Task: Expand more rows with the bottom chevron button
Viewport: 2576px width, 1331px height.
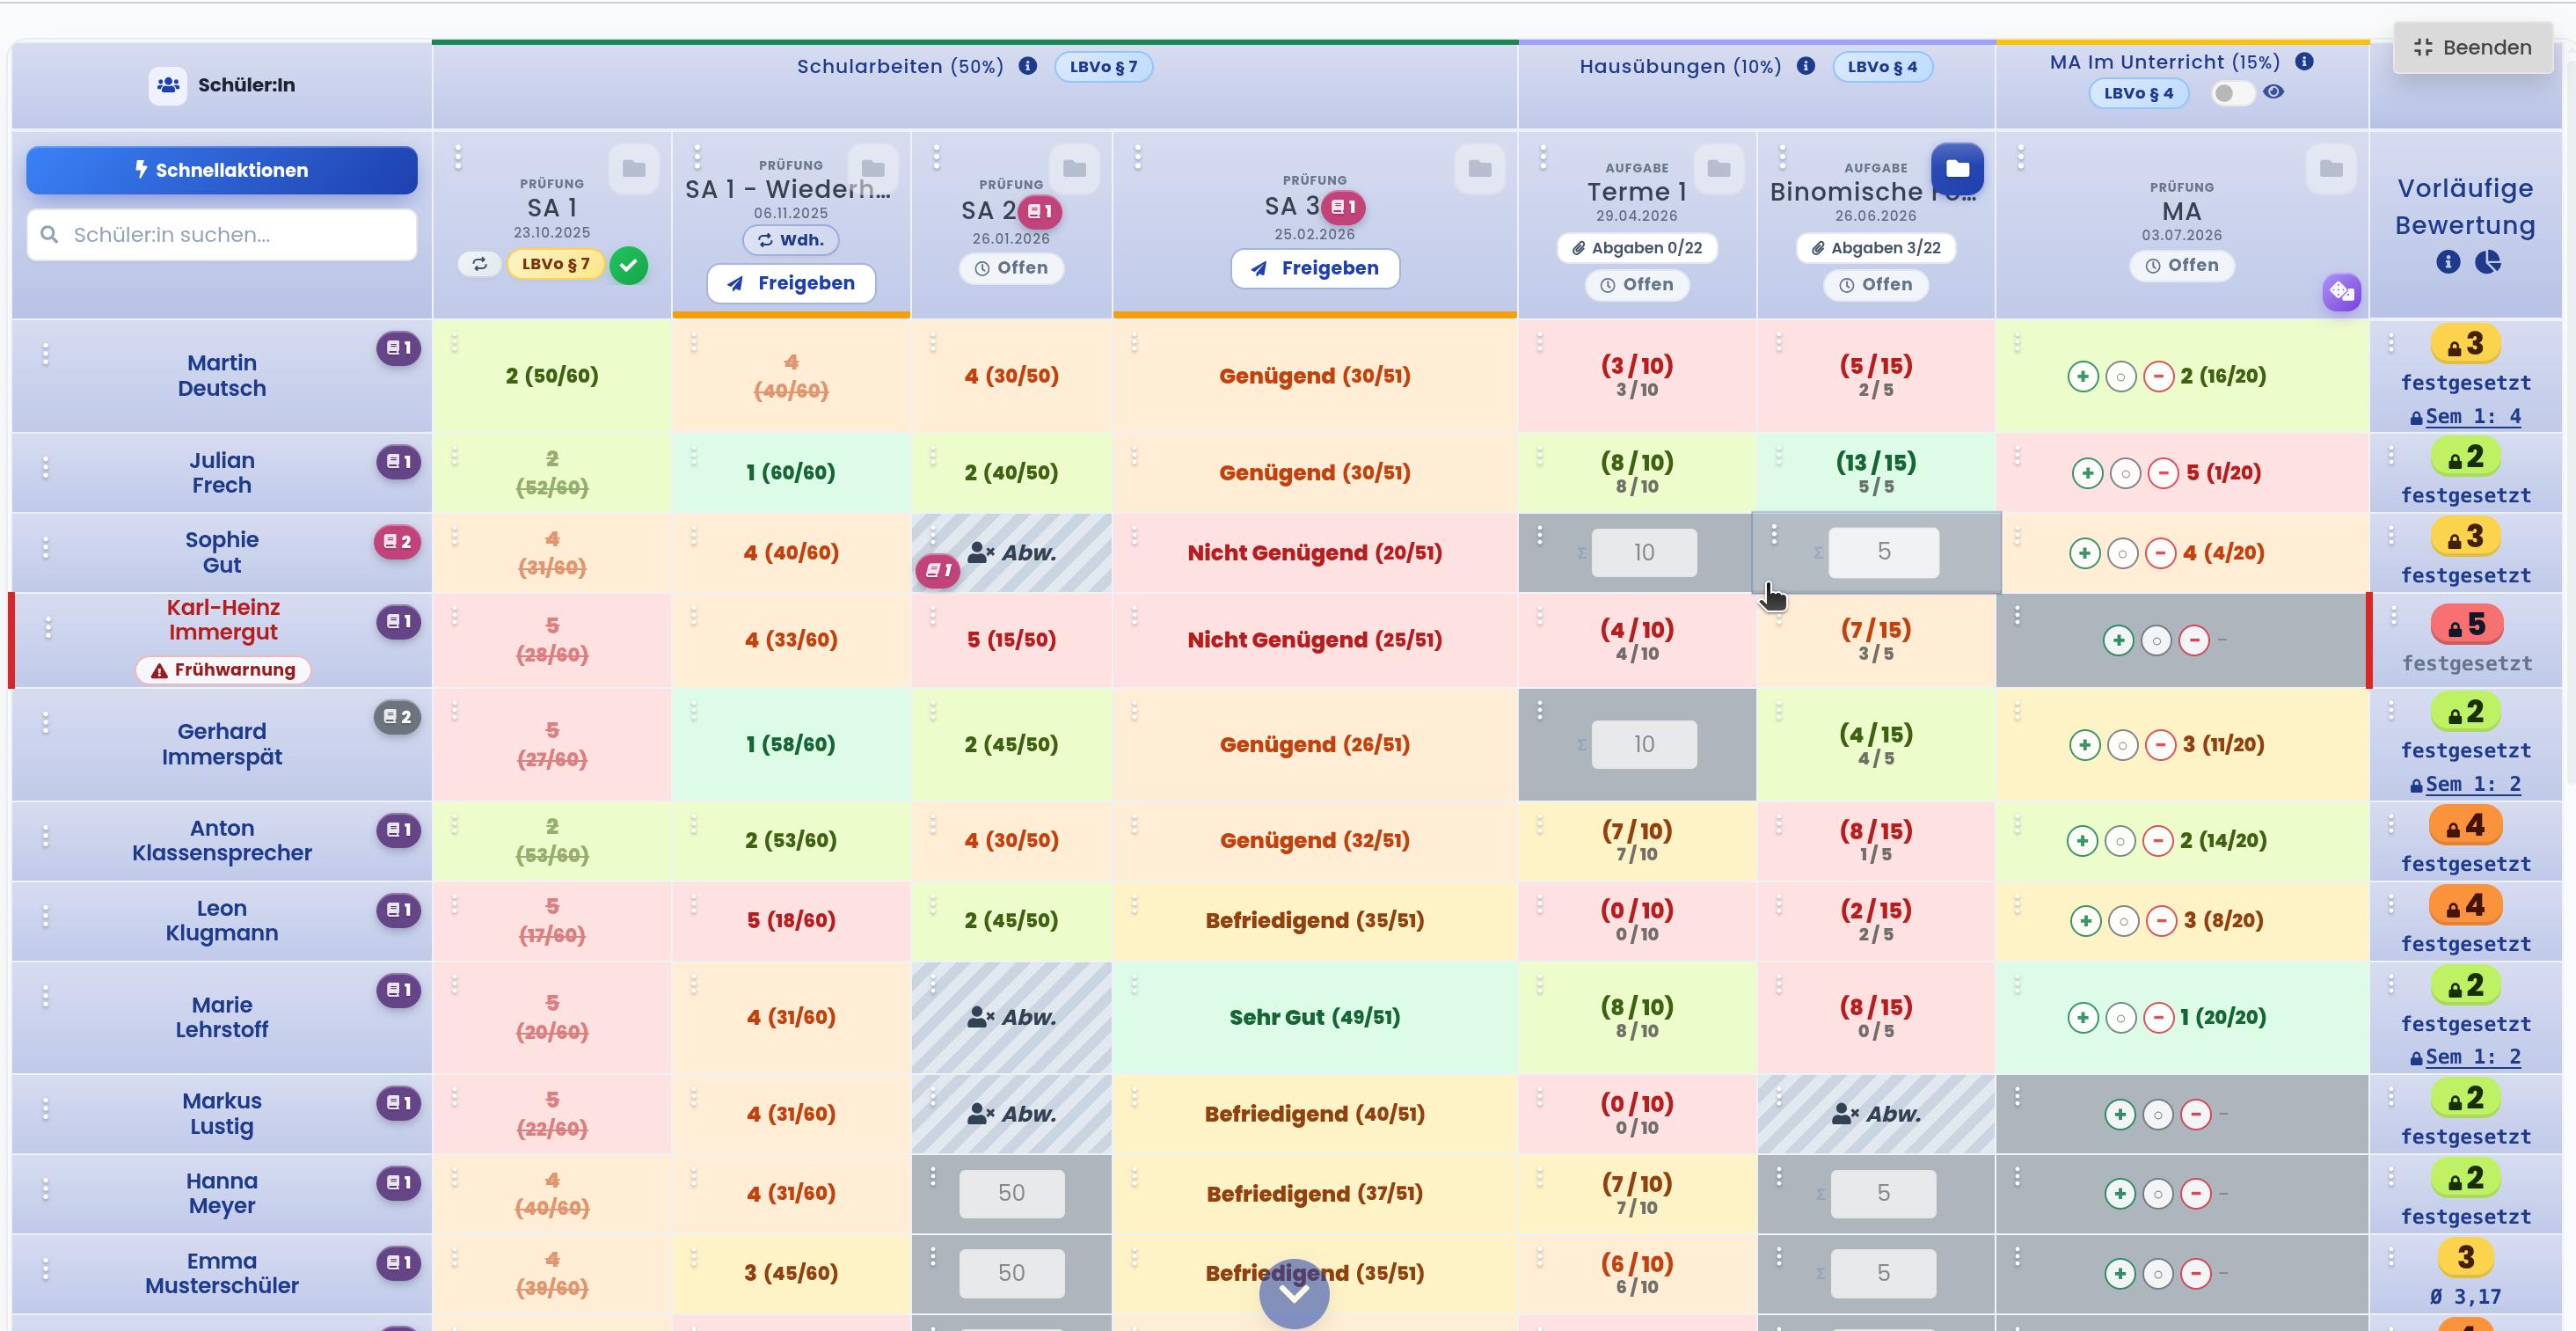Action: [1294, 1293]
